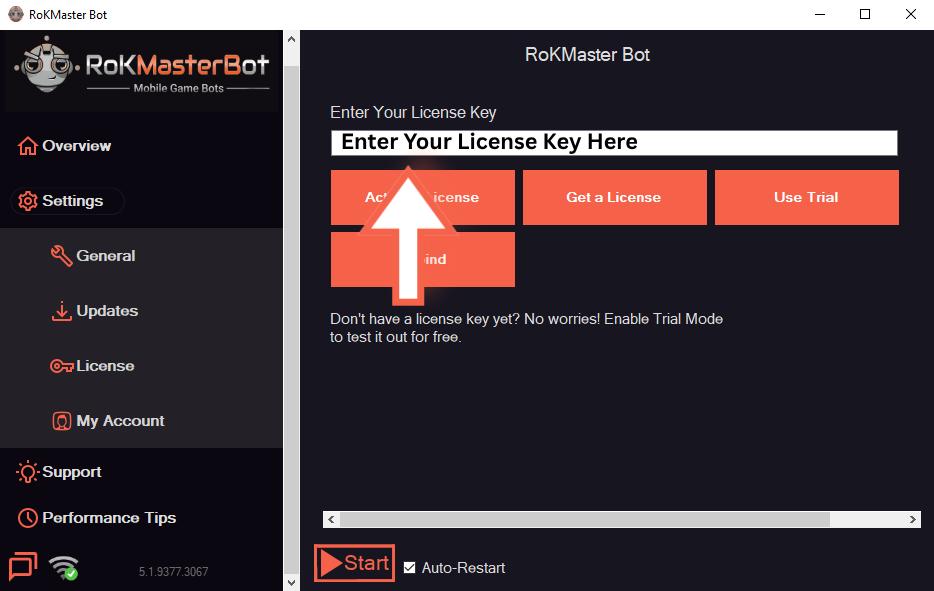The width and height of the screenshot is (934, 591).
Task: Click the horizontal scrollbar thumb
Action: (x=585, y=520)
